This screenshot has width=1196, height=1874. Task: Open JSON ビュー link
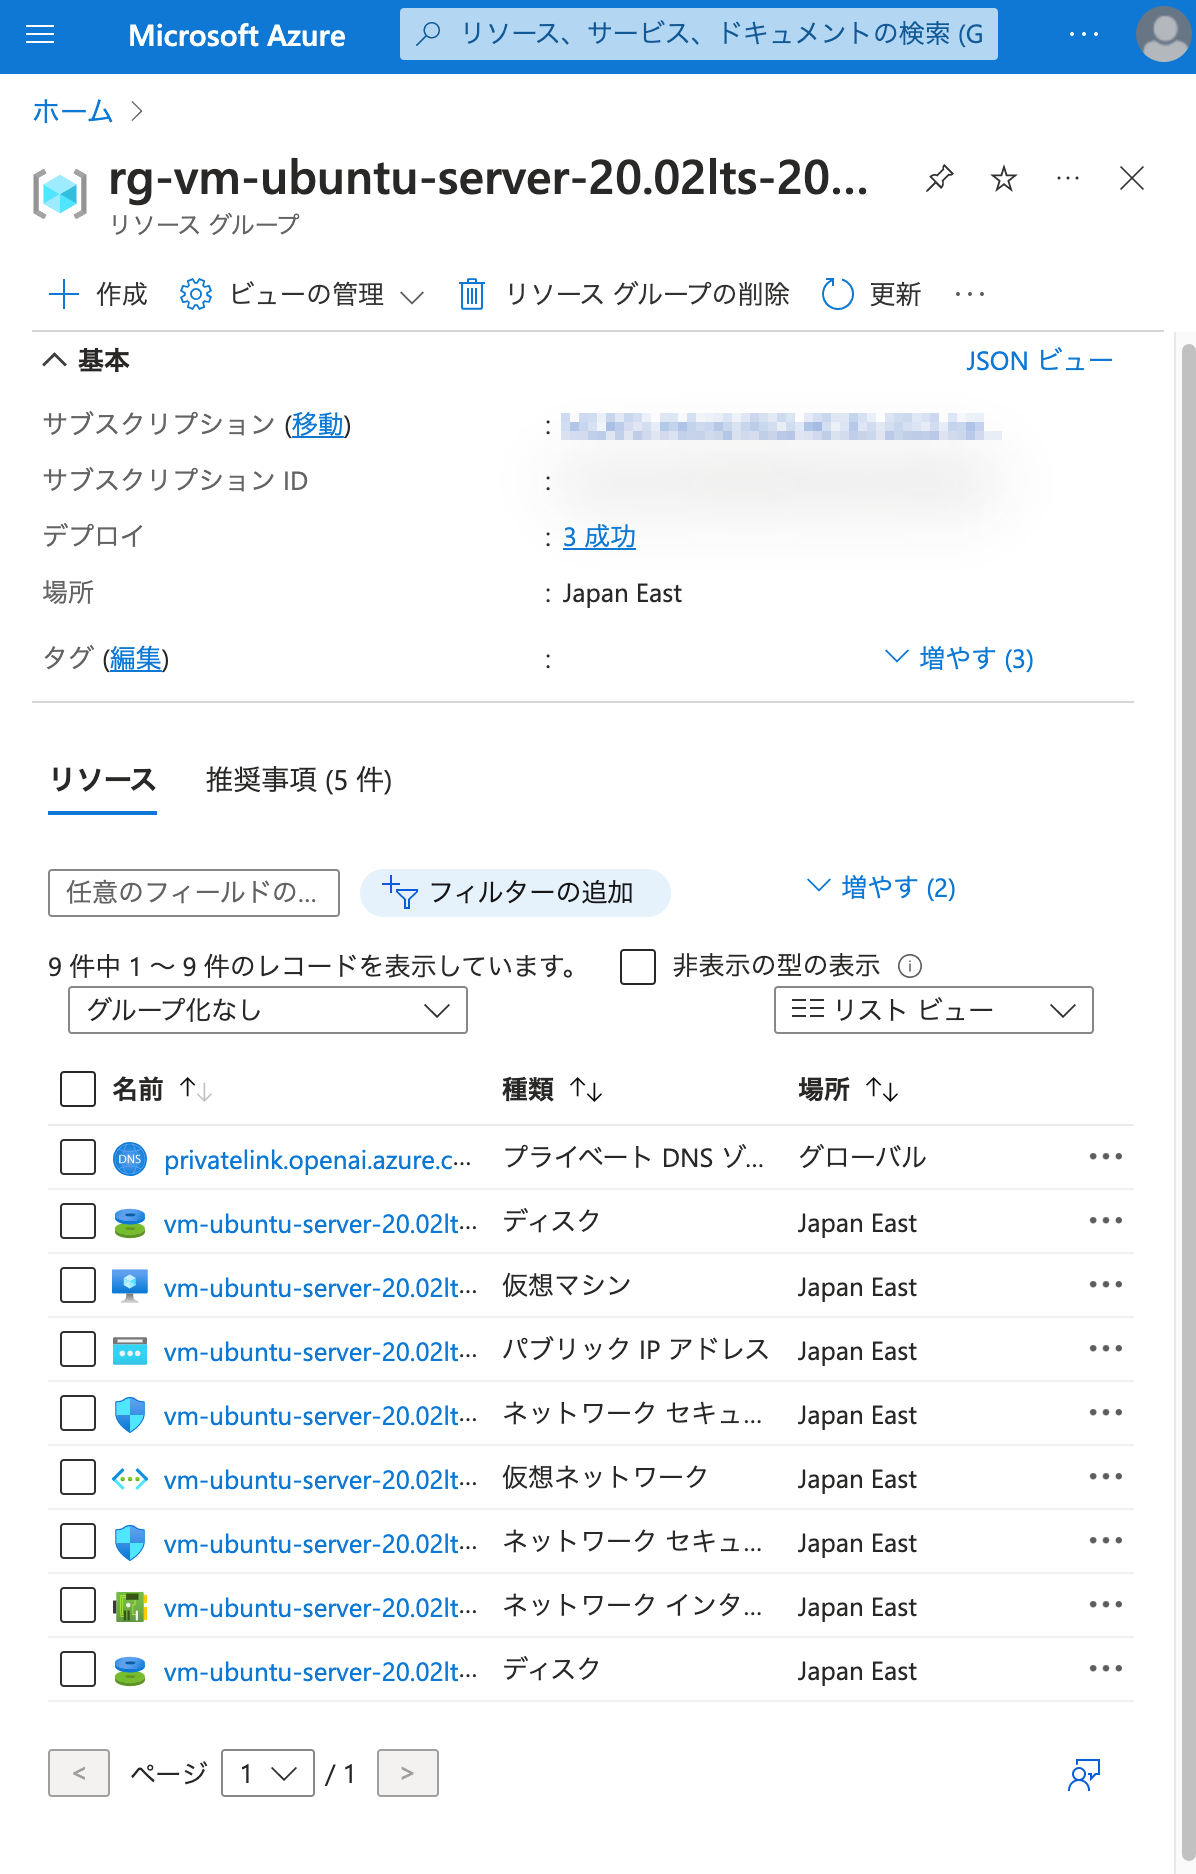[1039, 360]
